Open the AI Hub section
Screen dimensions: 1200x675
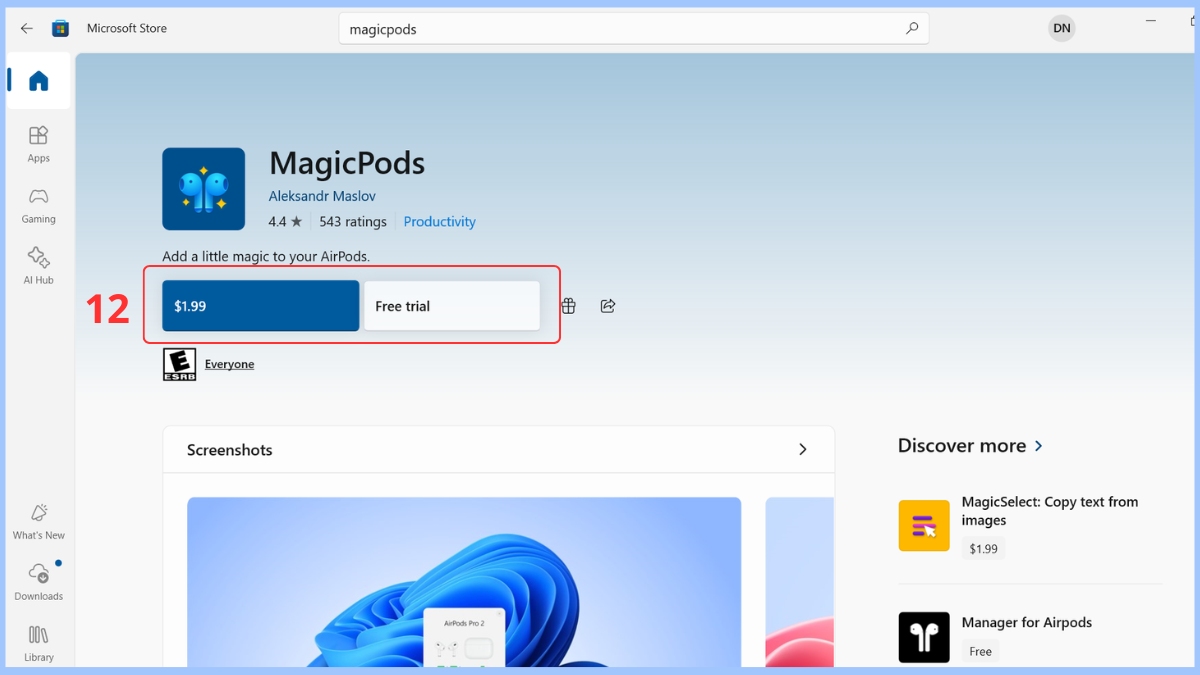click(38, 264)
